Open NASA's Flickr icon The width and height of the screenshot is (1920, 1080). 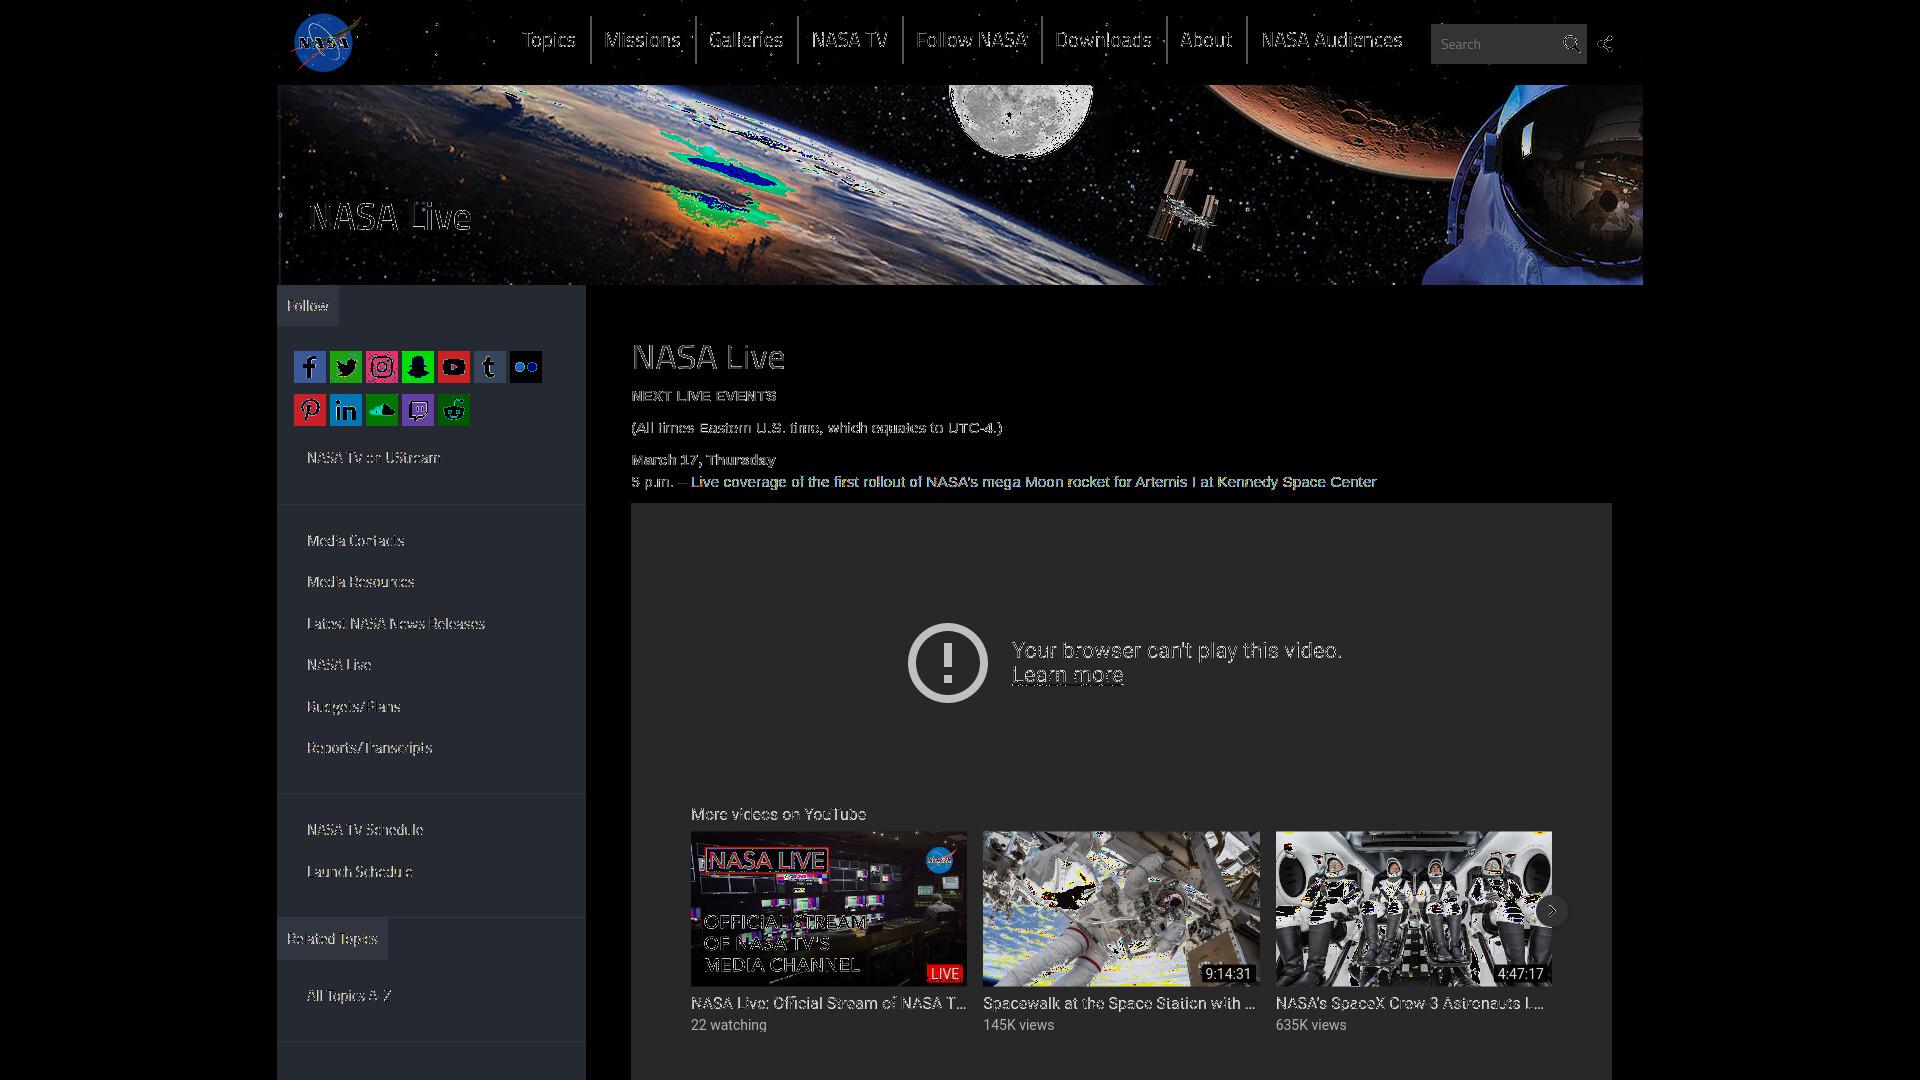click(x=526, y=367)
